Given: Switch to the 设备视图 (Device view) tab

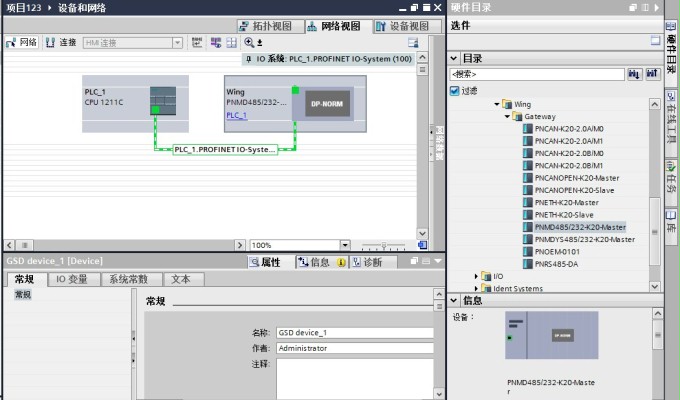Looking at the screenshot, I should [407, 26].
